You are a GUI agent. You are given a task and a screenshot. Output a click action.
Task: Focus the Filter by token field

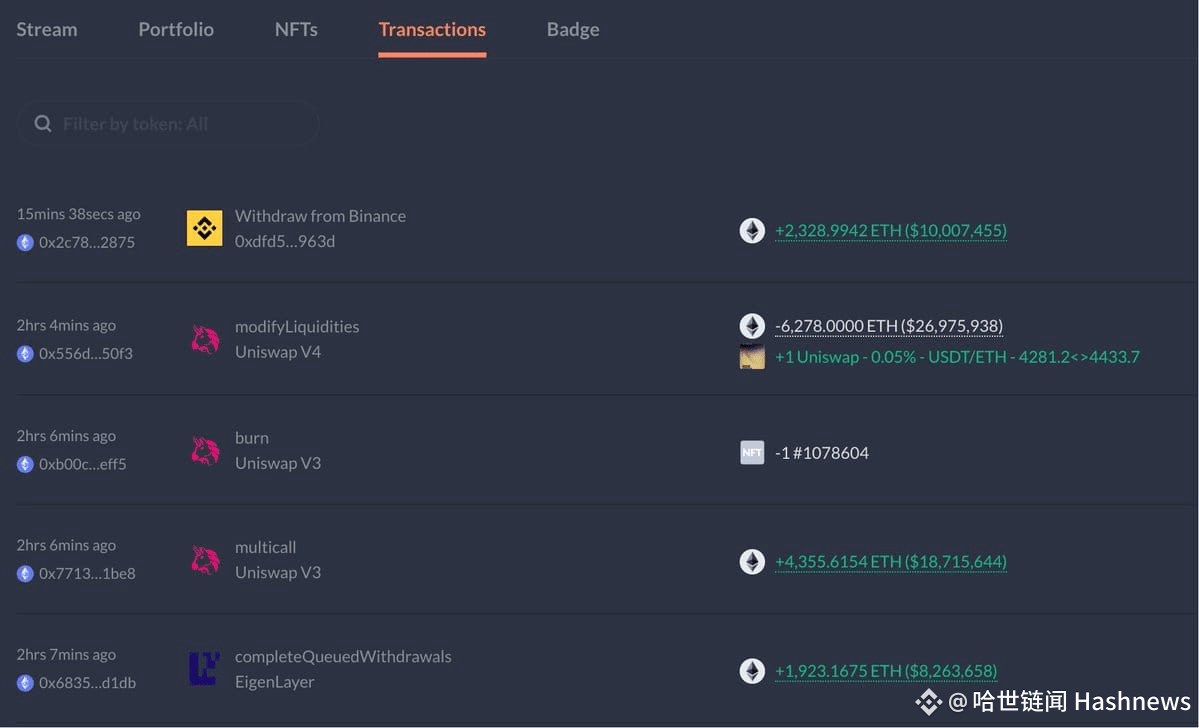coord(168,124)
